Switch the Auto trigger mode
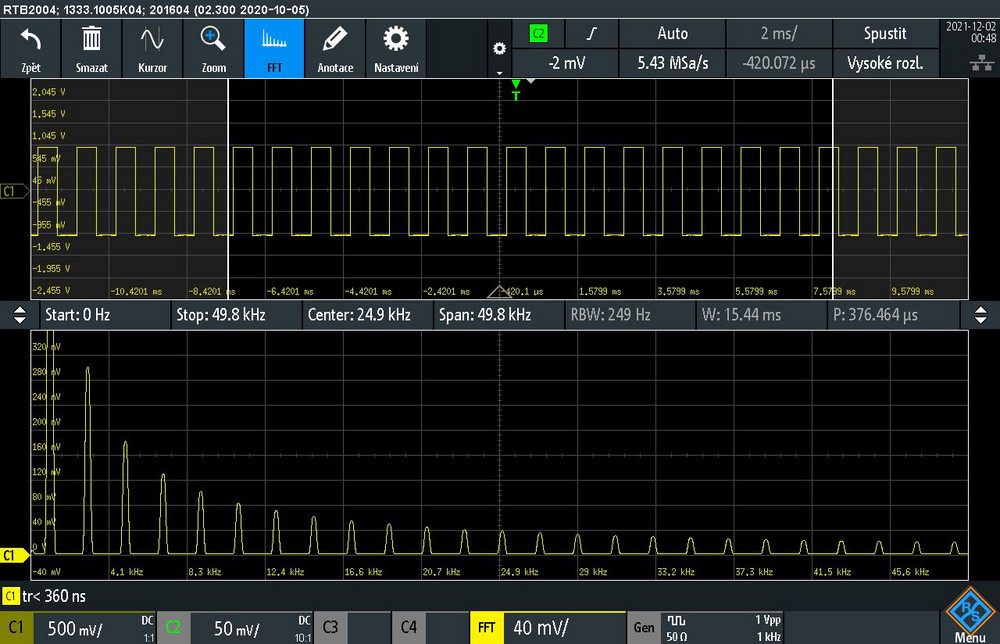Image resolution: width=1000 pixels, height=644 pixels. click(x=672, y=34)
